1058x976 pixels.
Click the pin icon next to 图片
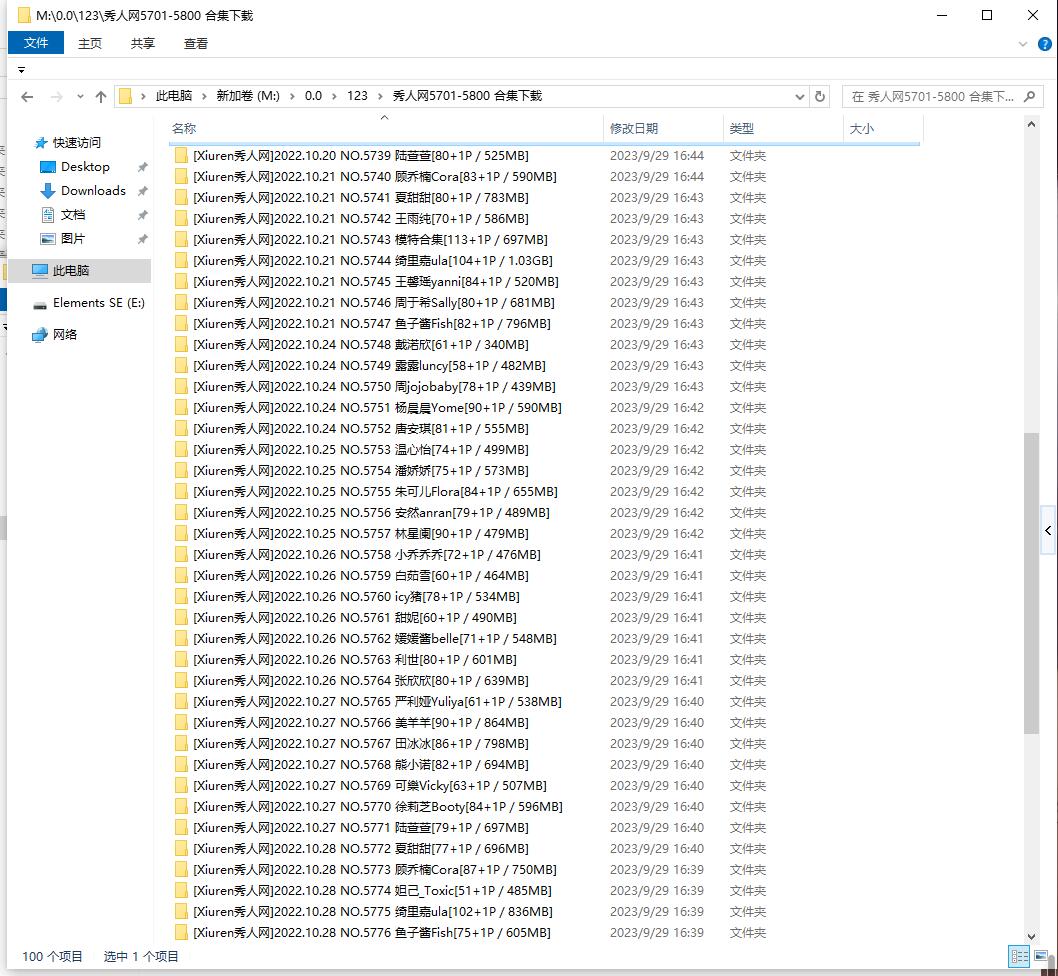pyautogui.click(x=142, y=239)
